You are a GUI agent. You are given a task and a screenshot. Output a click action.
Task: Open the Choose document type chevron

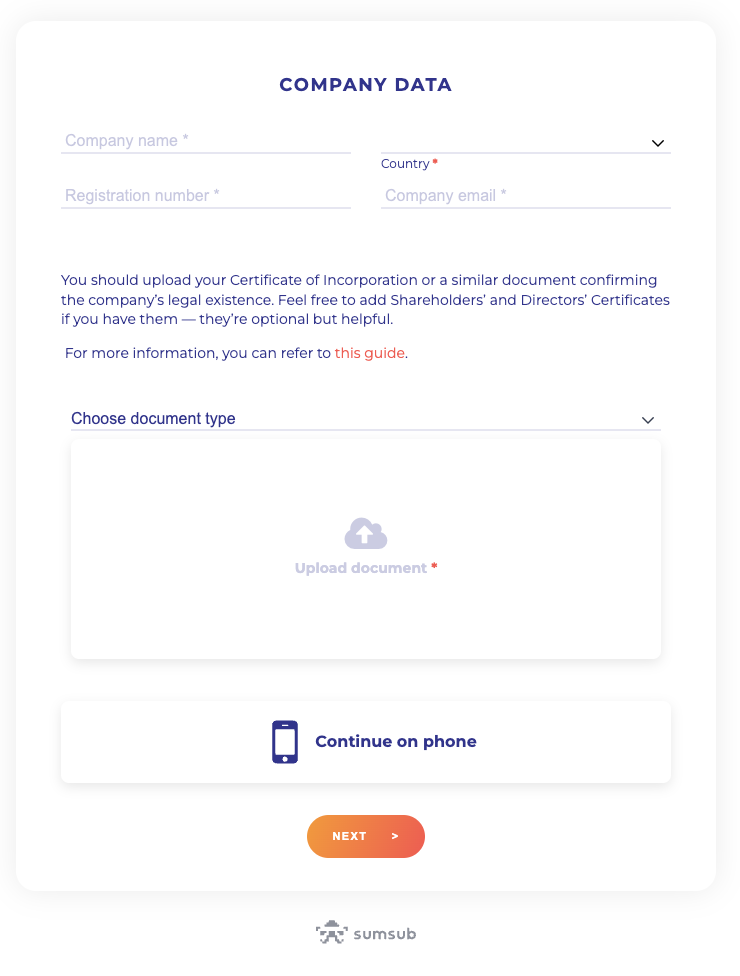point(647,420)
